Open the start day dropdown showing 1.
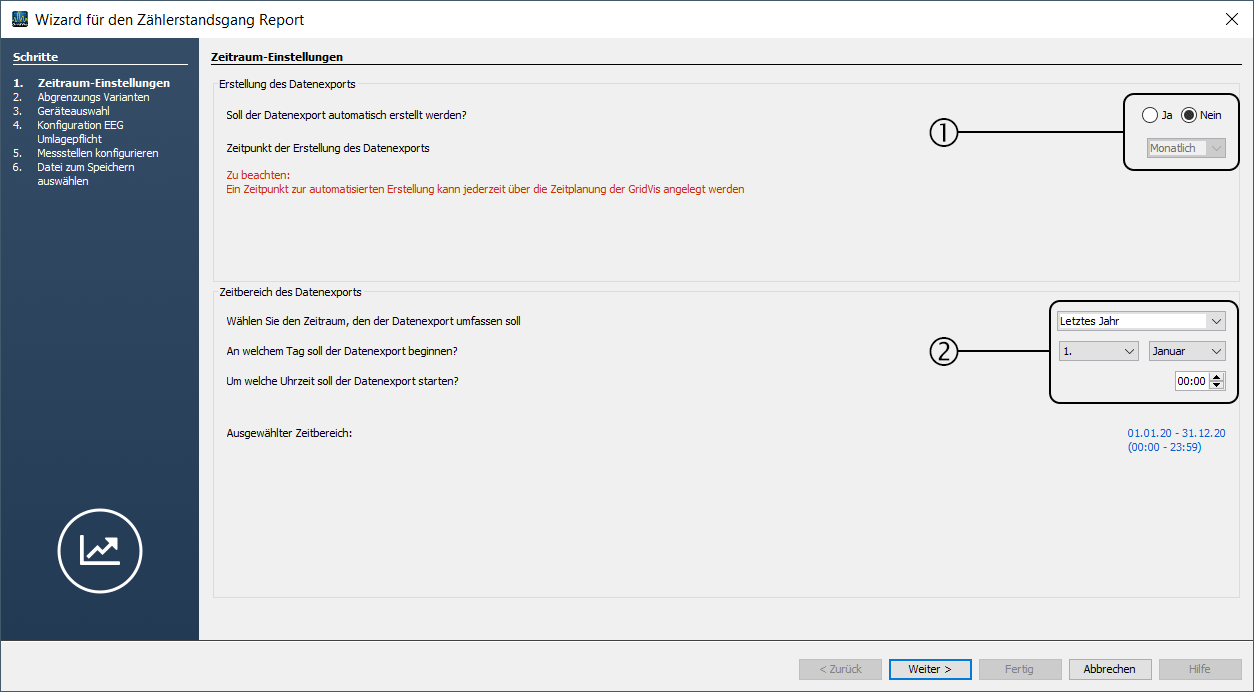Viewport: 1254px width, 692px height. [1099, 351]
